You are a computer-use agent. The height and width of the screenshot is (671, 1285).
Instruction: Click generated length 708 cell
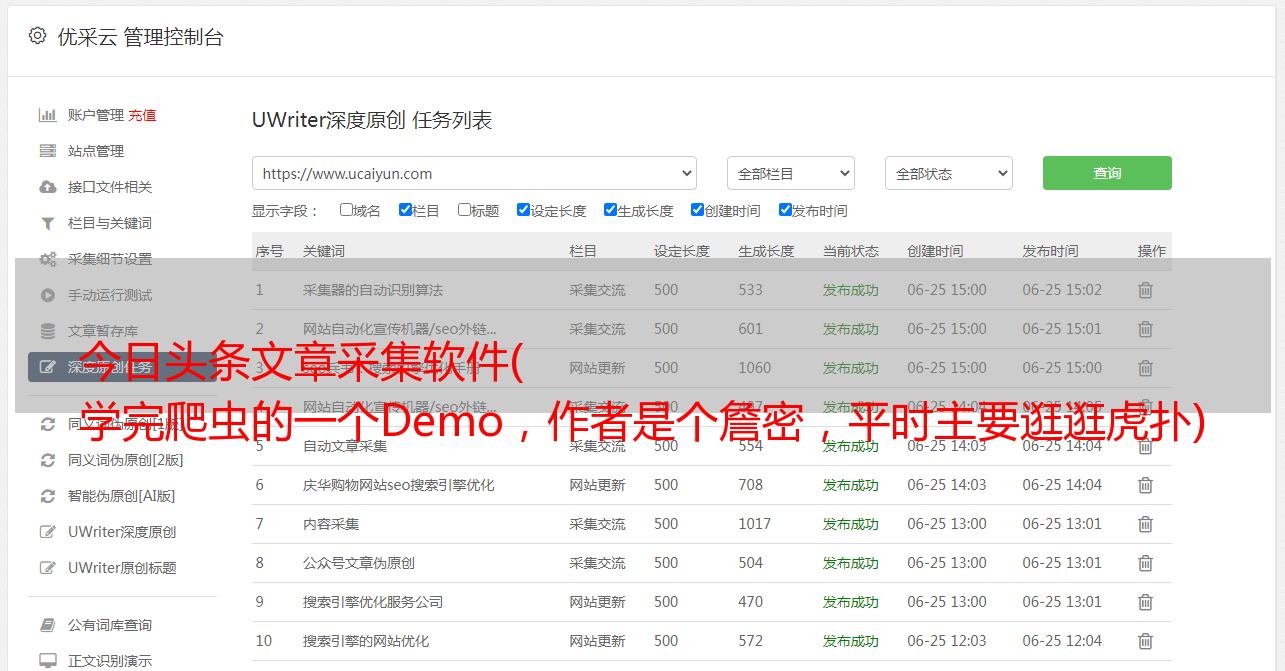click(x=751, y=485)
